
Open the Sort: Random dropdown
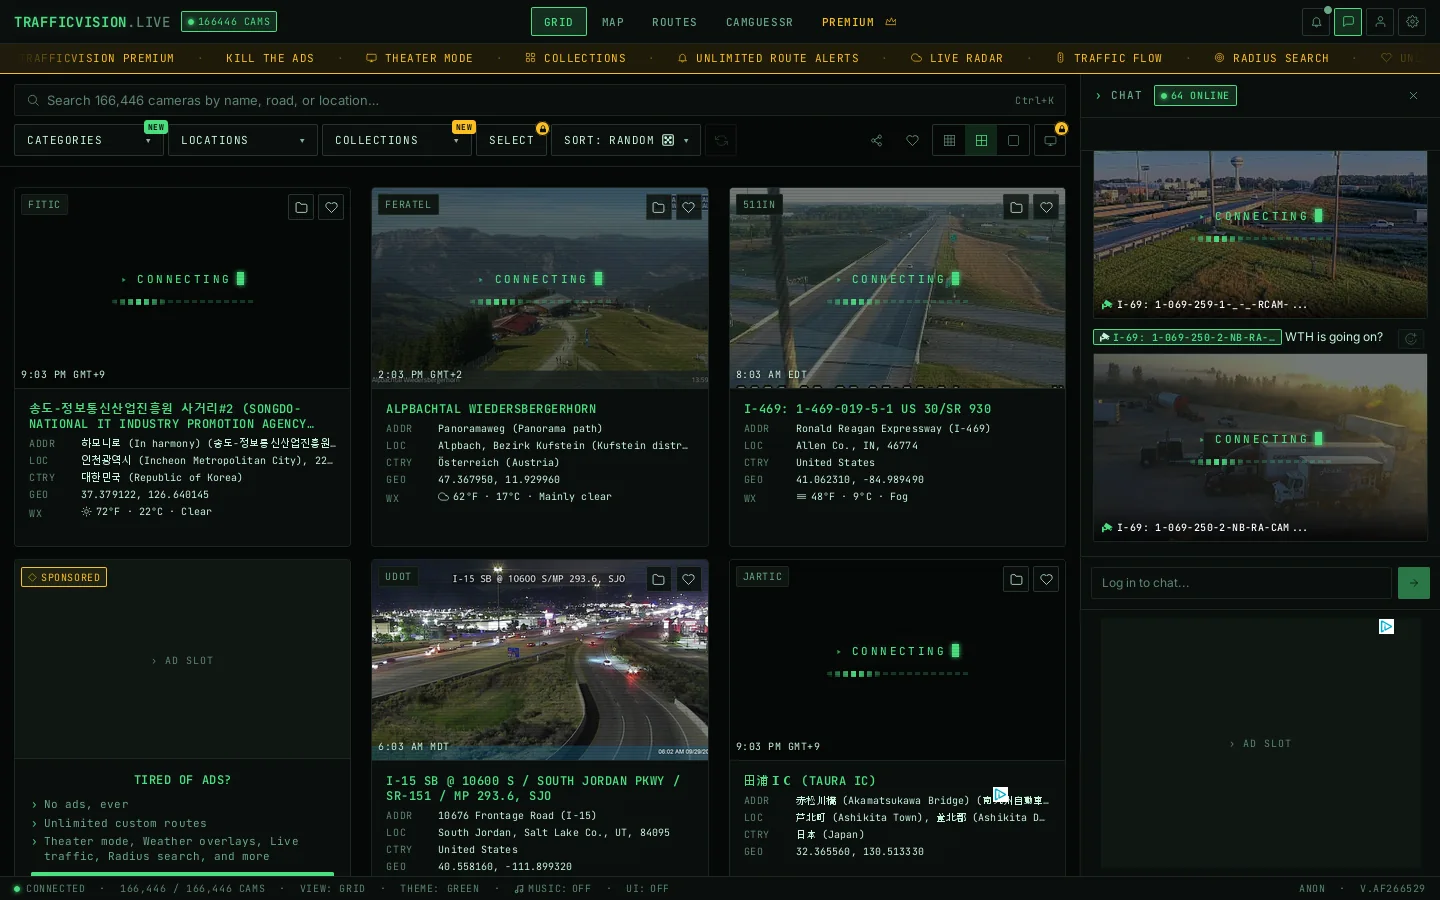tap(626, 140)
